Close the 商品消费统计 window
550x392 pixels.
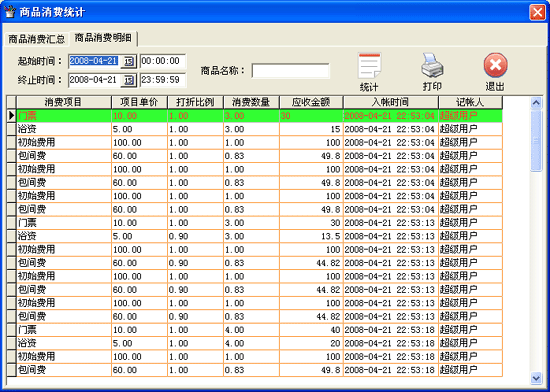[x=537, y=13]
